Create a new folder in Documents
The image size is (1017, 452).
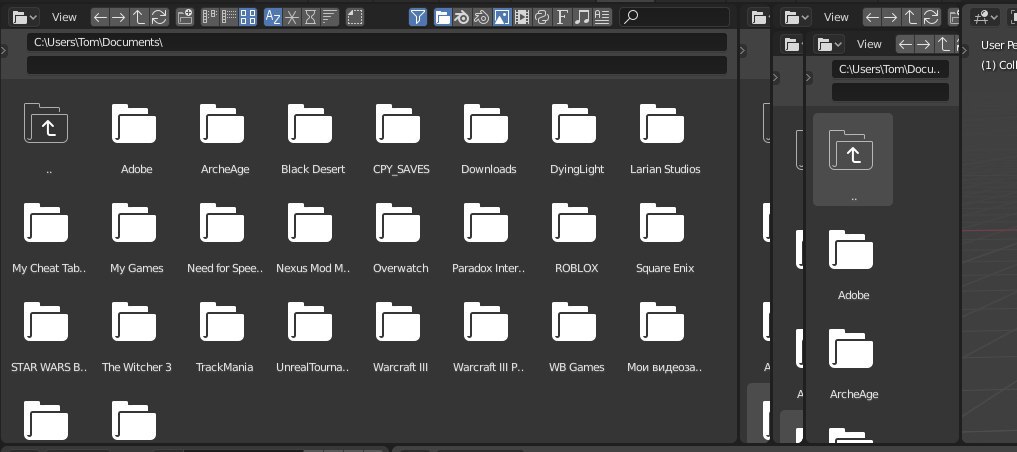tap(185, 18)
